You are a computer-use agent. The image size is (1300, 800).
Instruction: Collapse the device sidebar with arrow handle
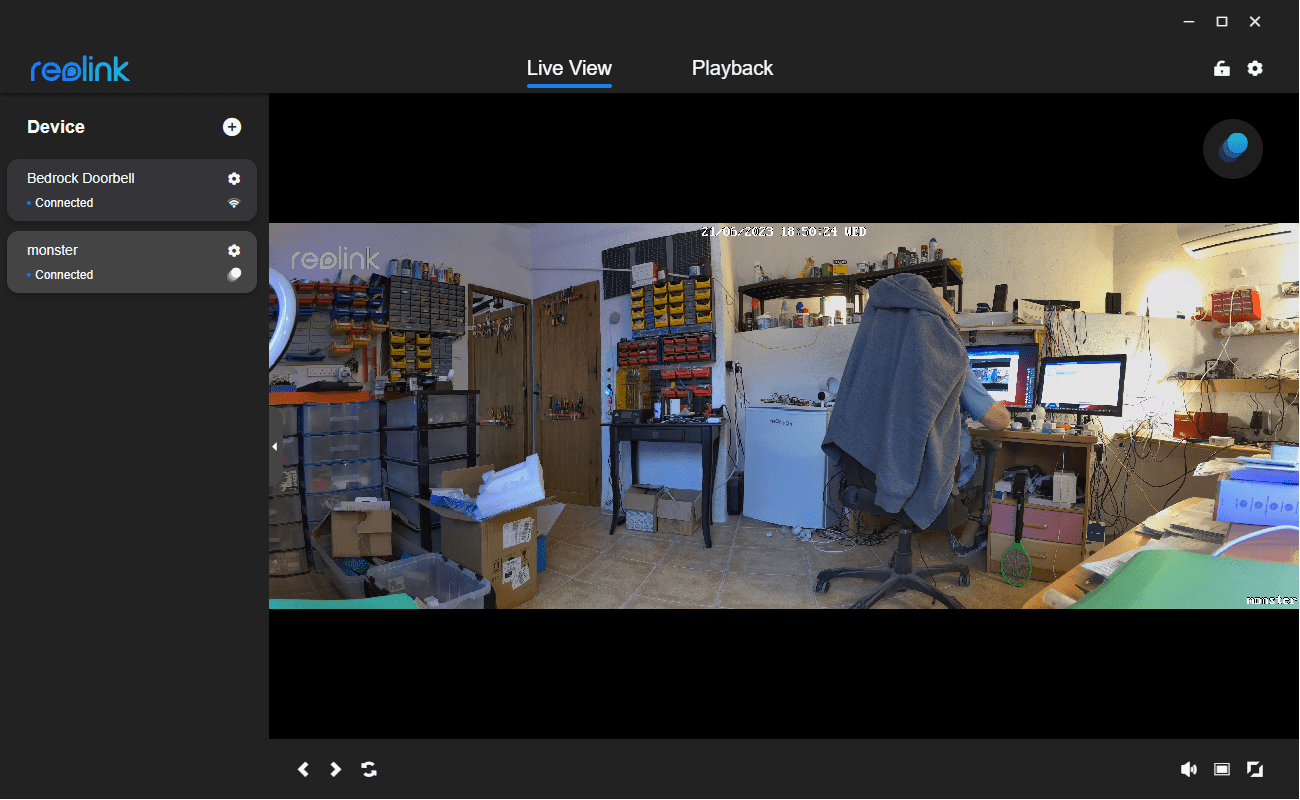coord(275,447)
